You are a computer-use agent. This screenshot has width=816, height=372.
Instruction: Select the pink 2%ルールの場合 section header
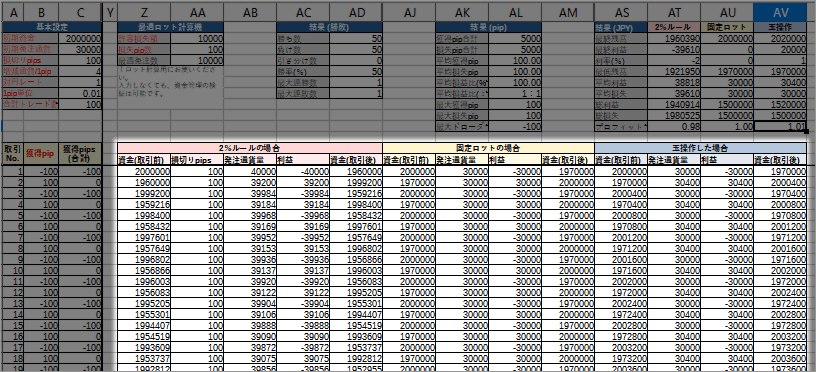click(x=250, y=148)
